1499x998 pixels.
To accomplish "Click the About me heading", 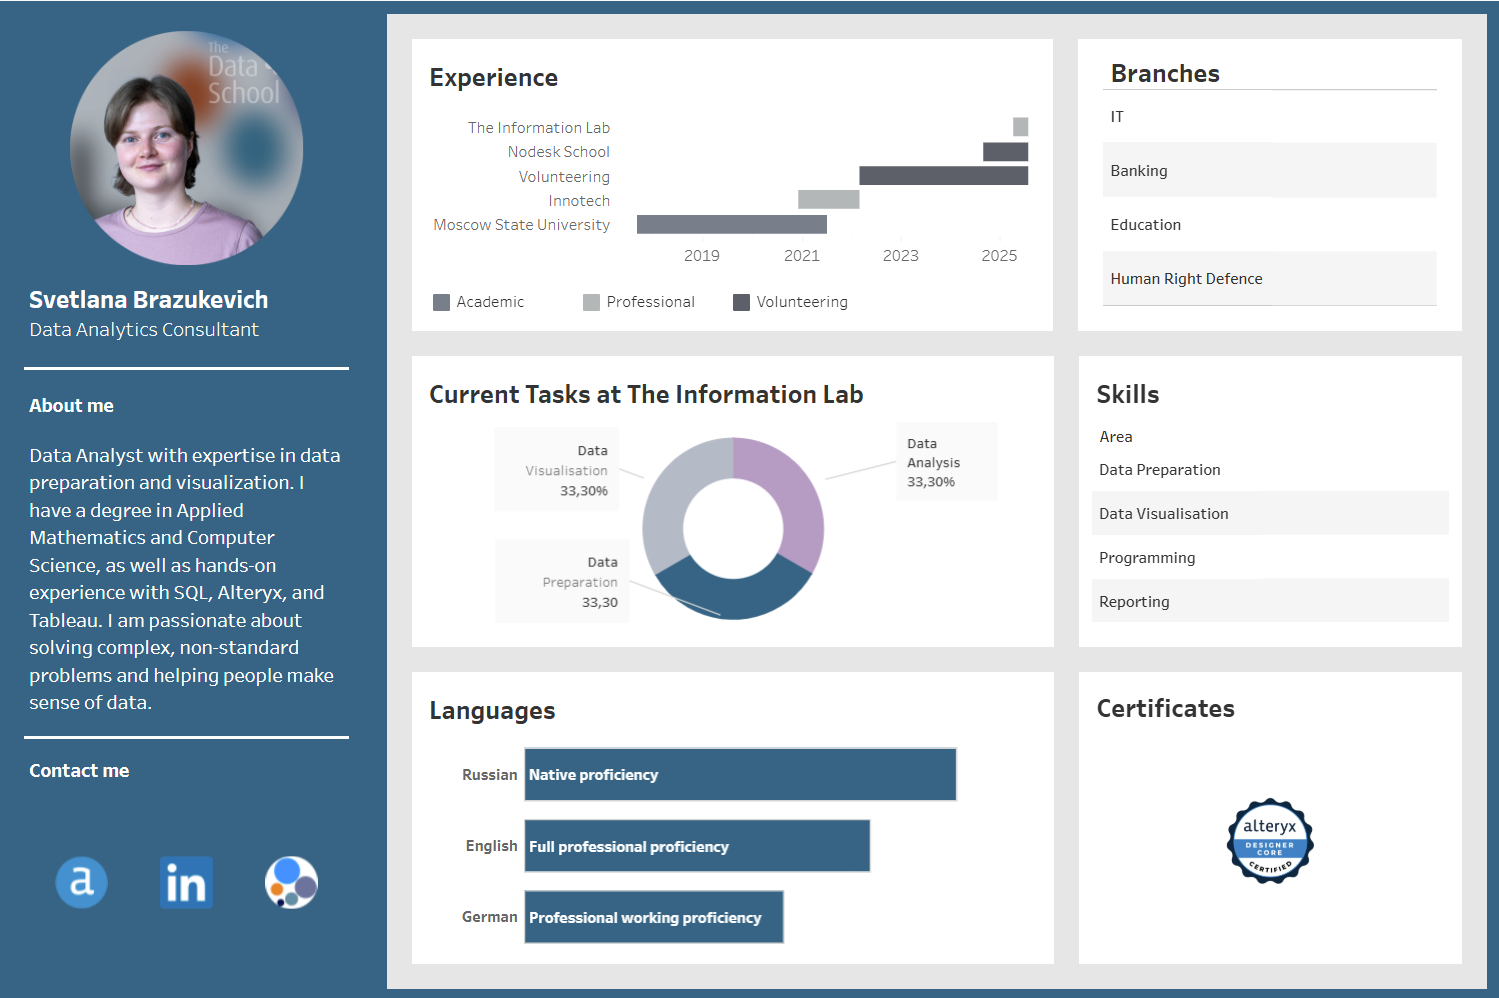I will tap(71, 406).
